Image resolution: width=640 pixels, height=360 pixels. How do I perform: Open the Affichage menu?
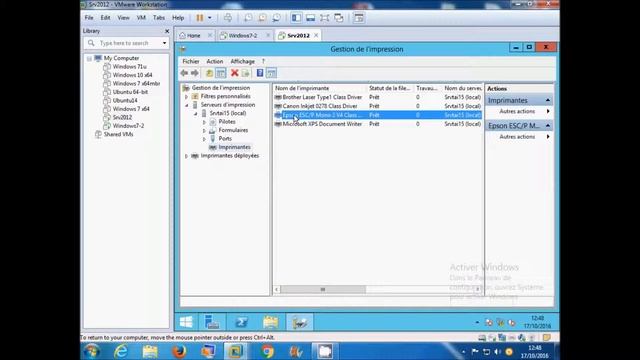coord(242,61)
